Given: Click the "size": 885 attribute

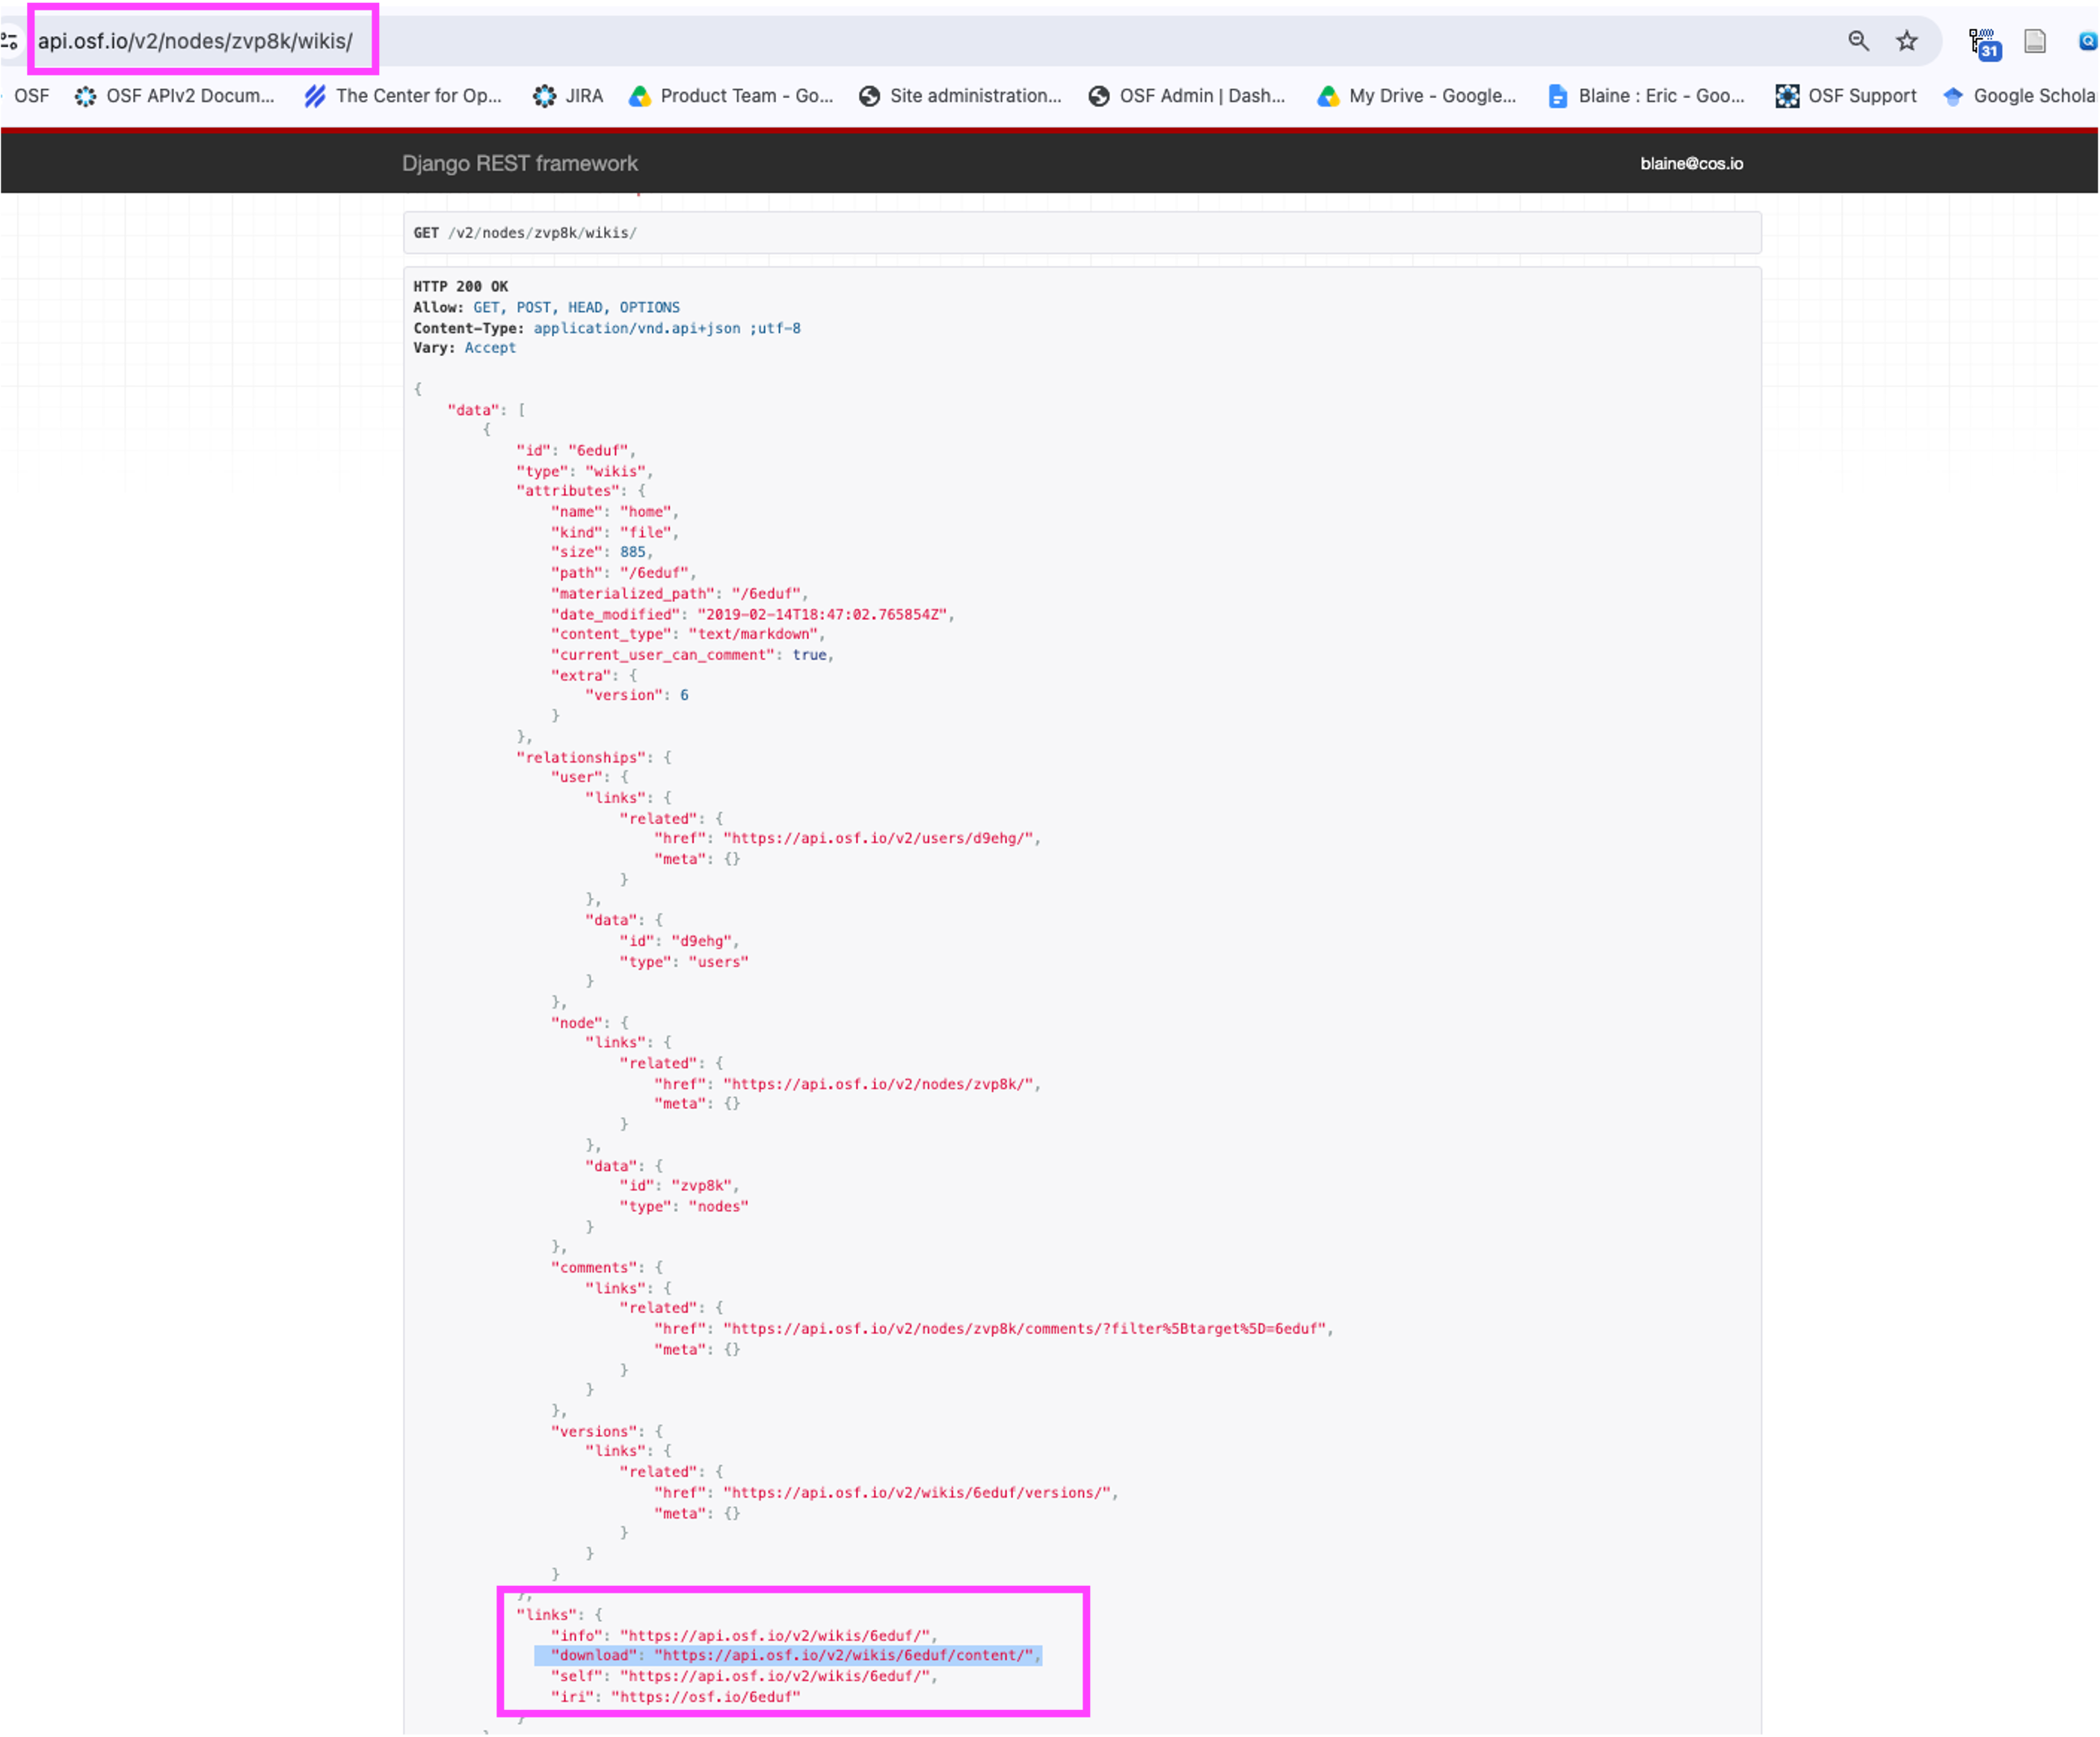Looking at the screenshot, I should [602, 552].
